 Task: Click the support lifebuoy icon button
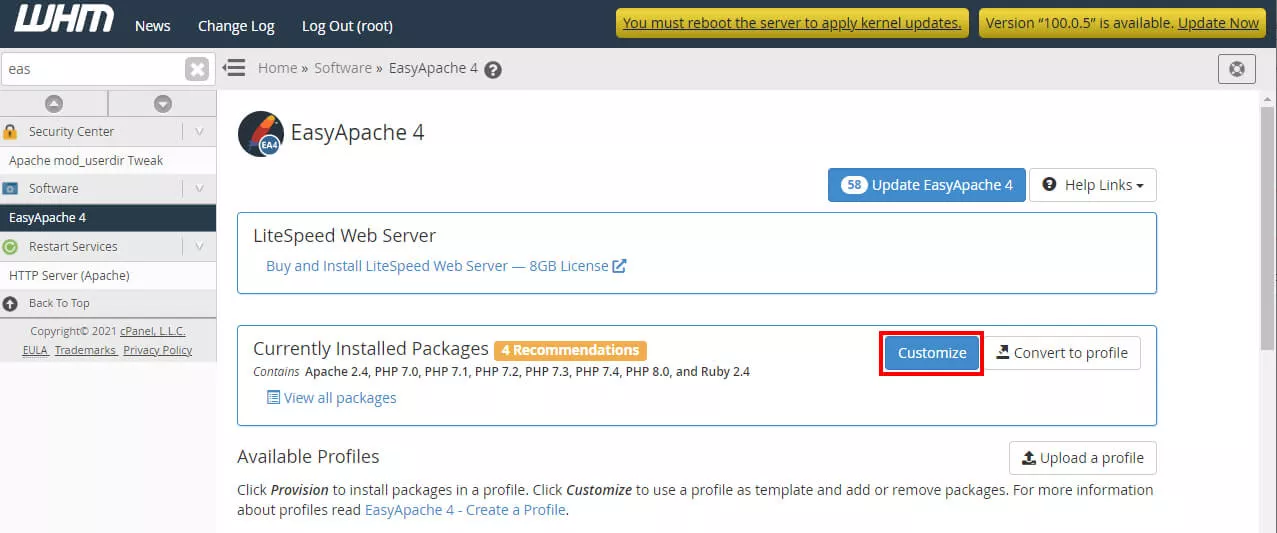tap(1237, 69)
